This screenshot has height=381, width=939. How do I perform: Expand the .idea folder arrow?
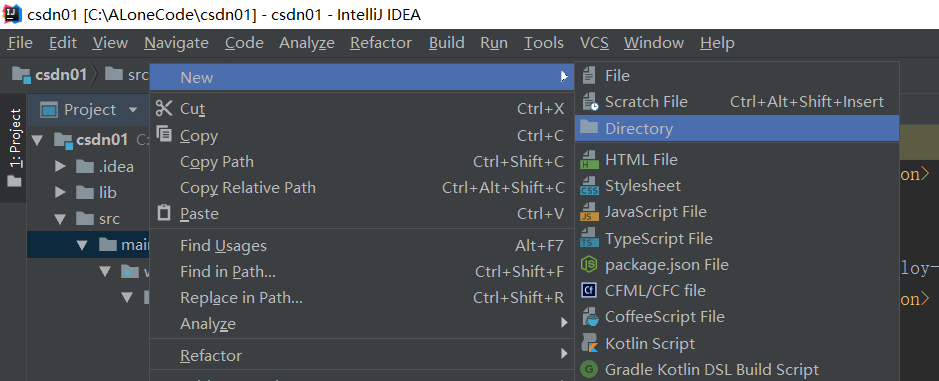point(60,167)
